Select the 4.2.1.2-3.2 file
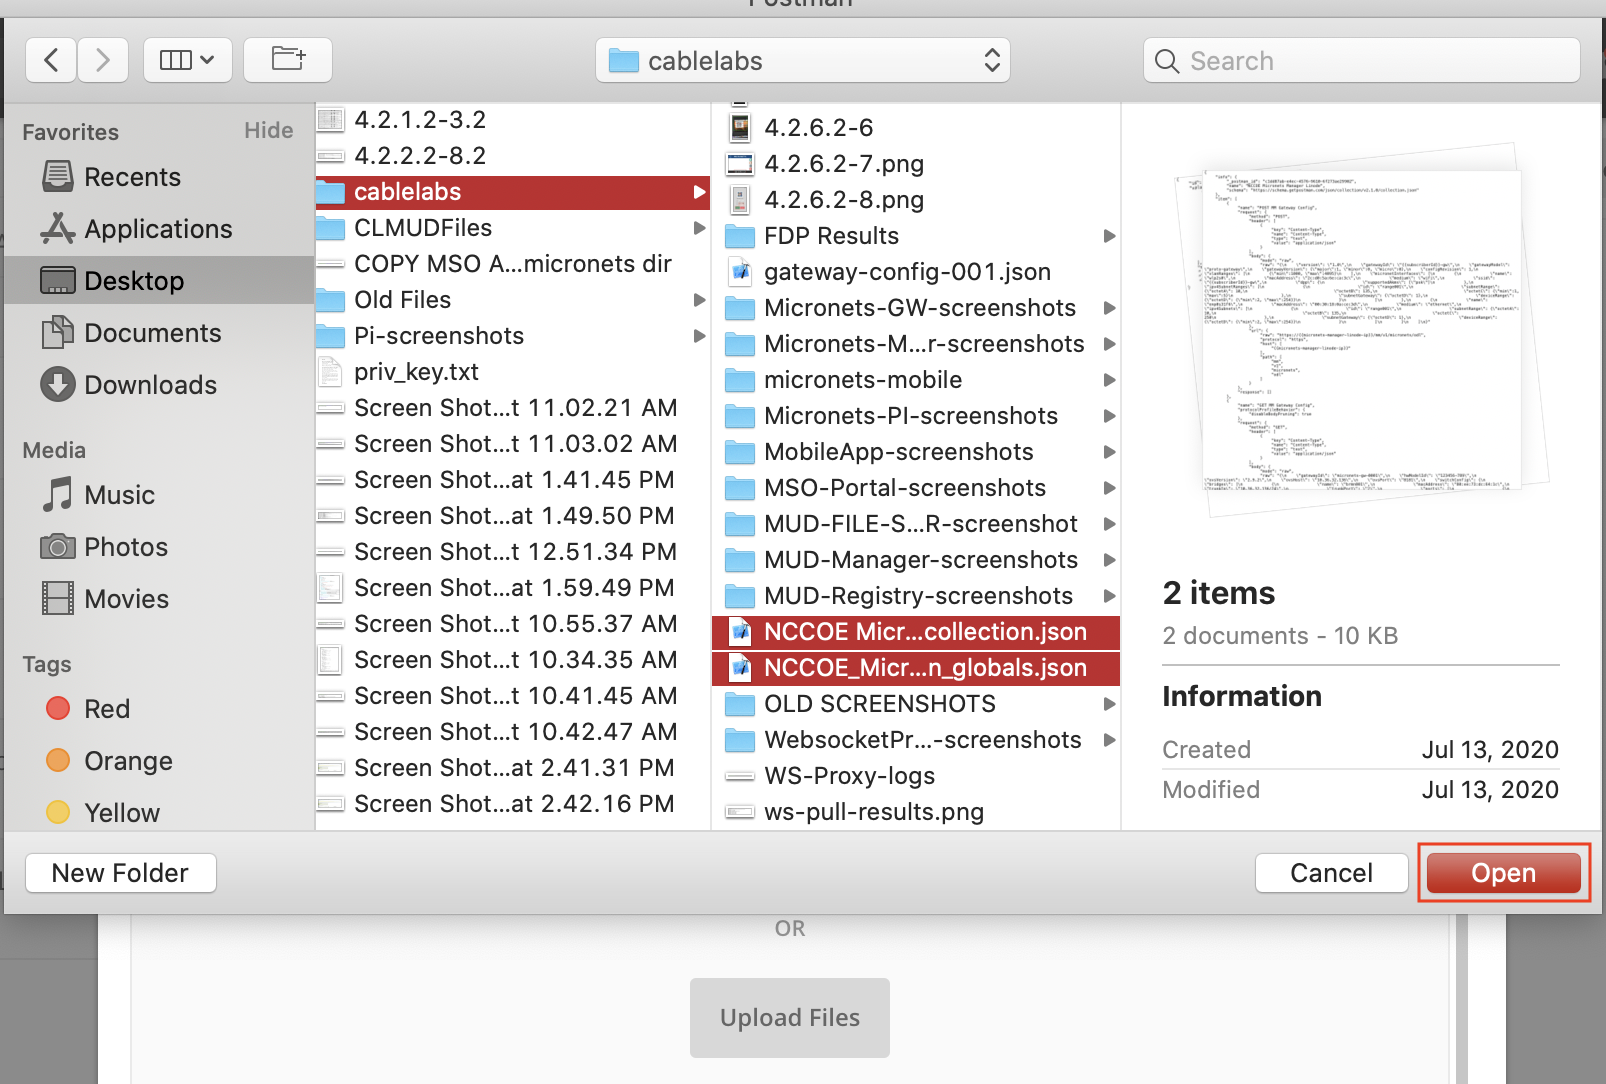The width and height of the screenshot is (1606, 1084). 513,120
